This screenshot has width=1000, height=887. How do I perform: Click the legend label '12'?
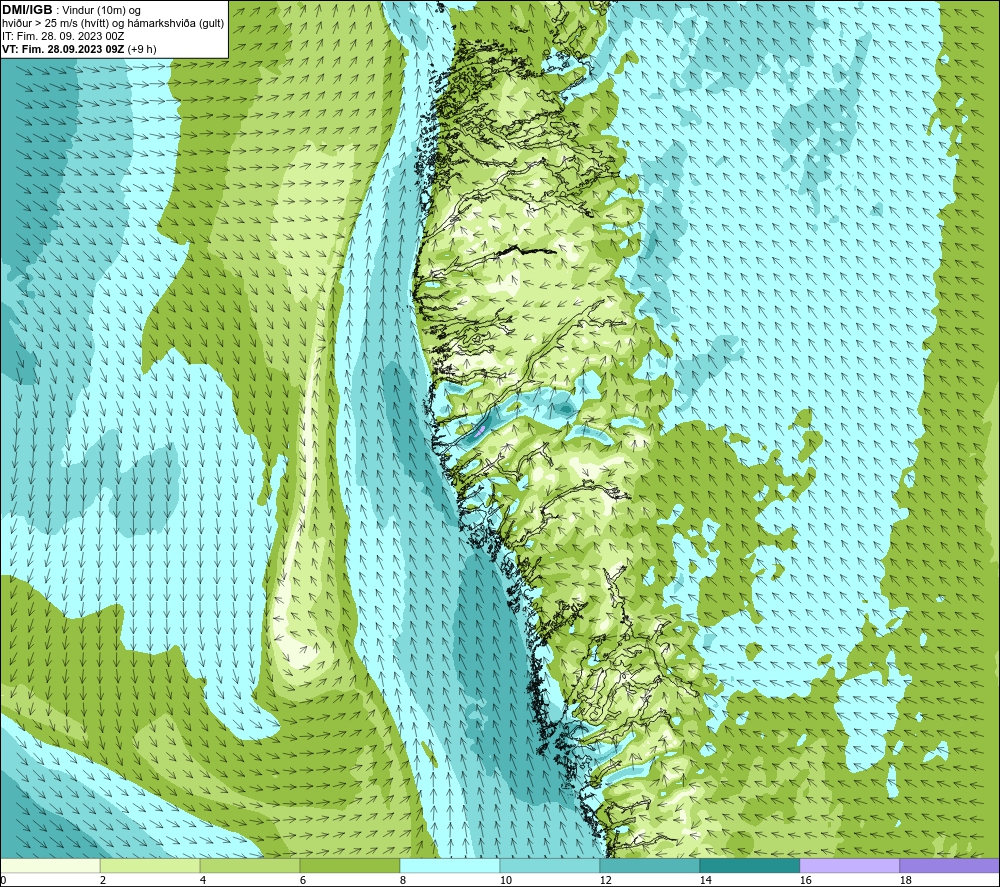605,880
